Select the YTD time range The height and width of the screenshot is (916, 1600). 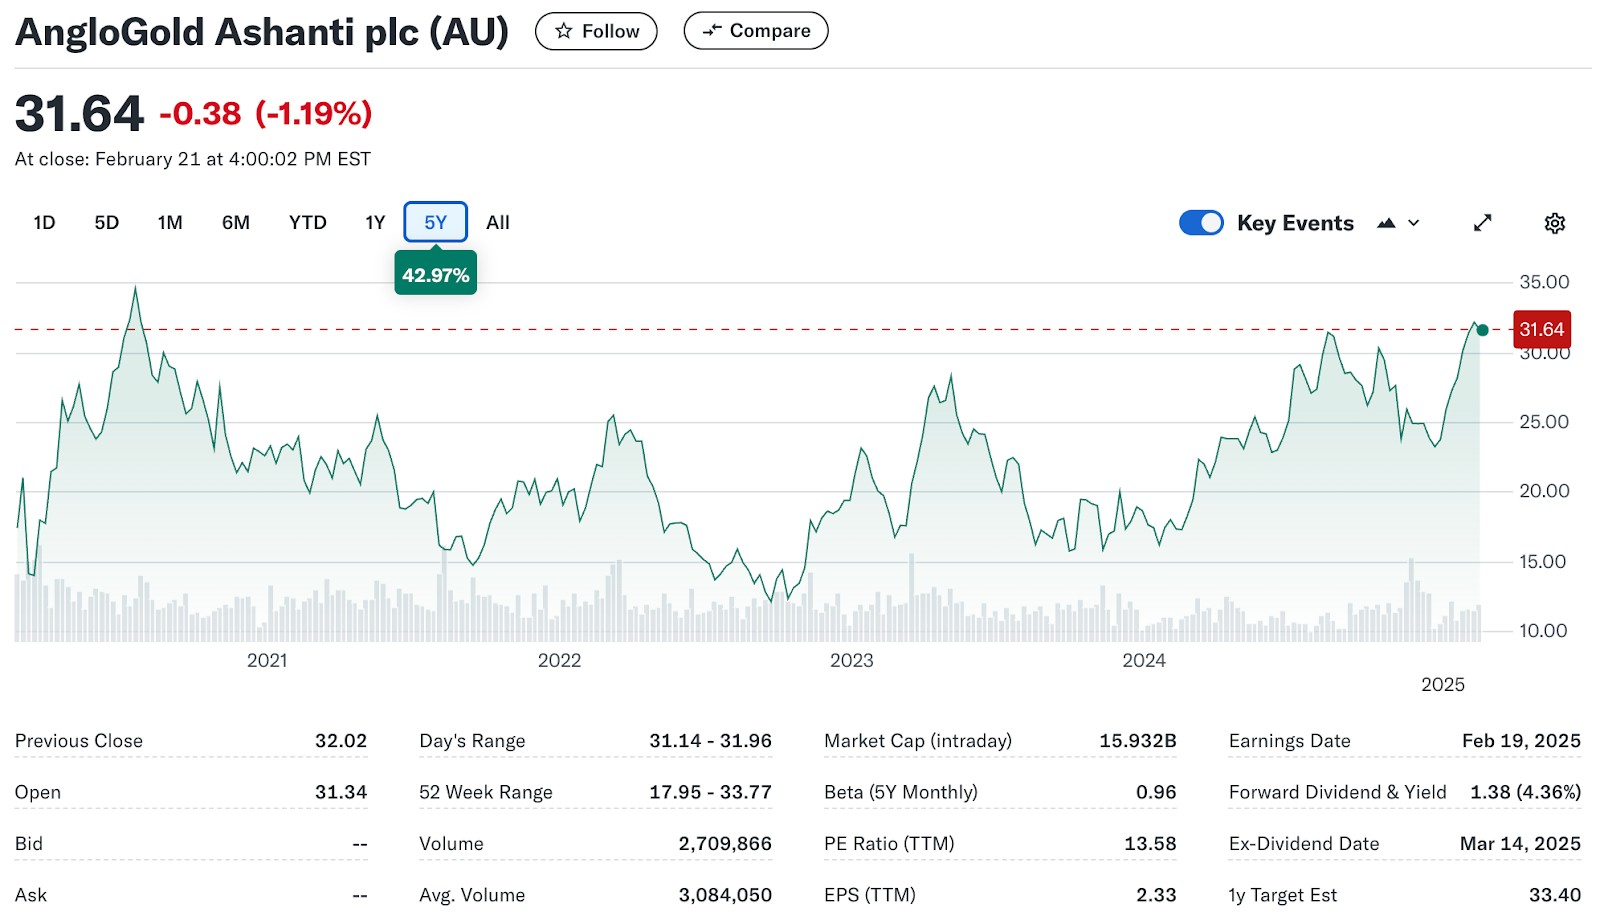[x=308, y=222]
